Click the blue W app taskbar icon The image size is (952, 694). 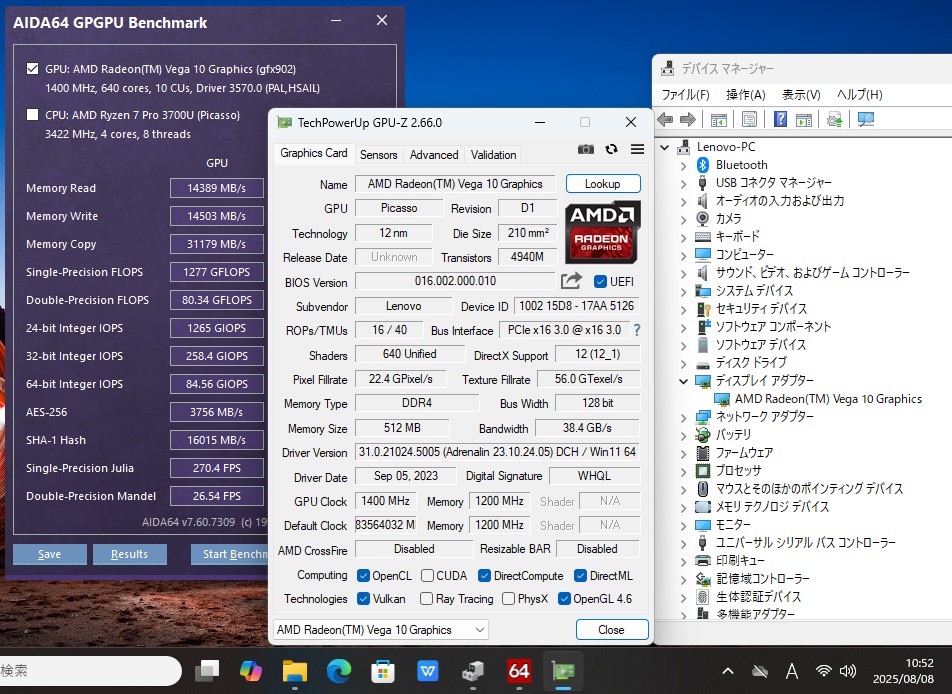coord(427,671)
